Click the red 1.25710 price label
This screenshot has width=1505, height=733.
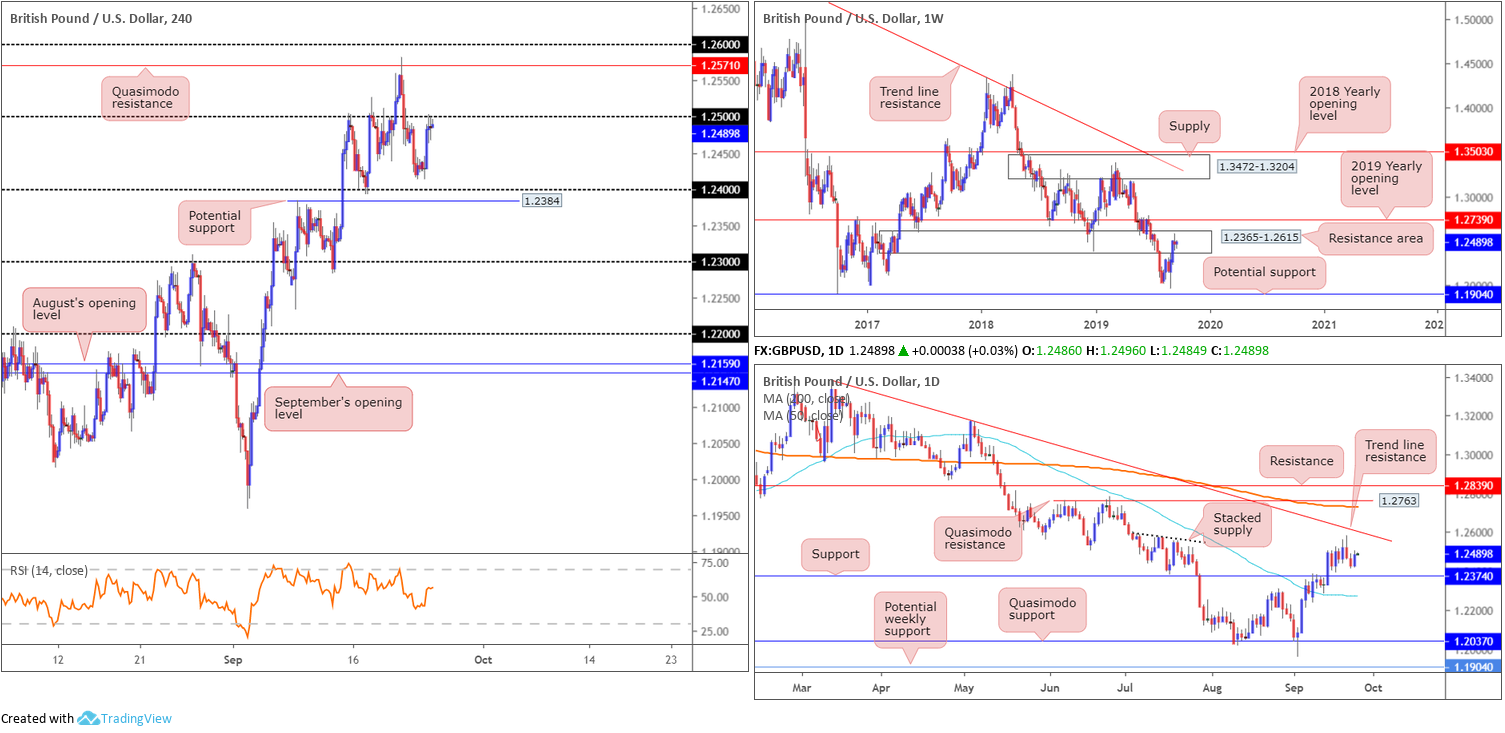click(718, 64)
